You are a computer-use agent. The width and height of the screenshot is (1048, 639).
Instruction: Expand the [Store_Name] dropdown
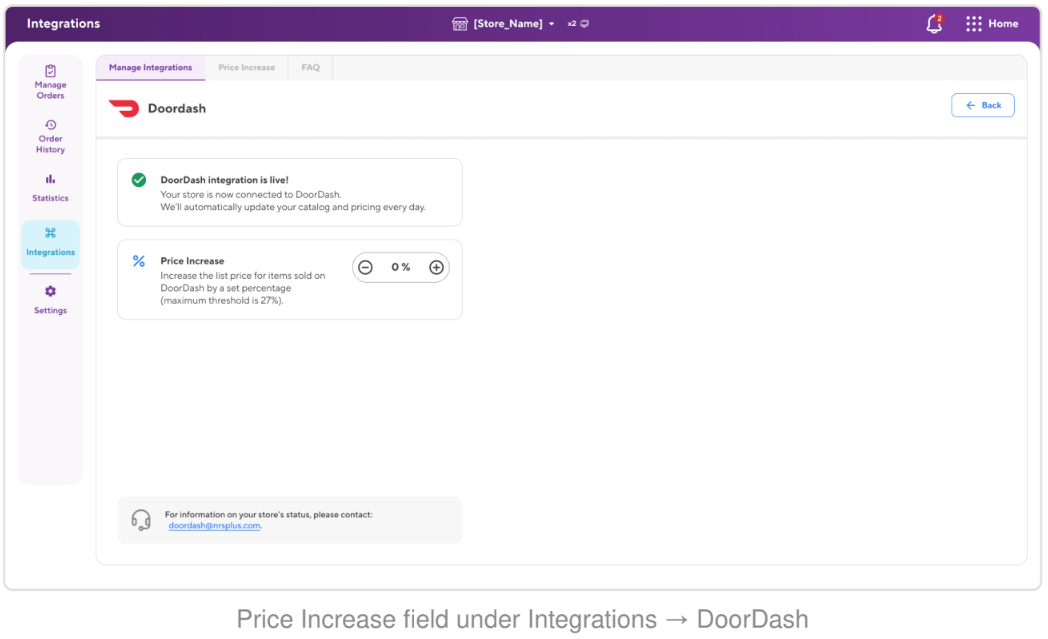point(513,24)
